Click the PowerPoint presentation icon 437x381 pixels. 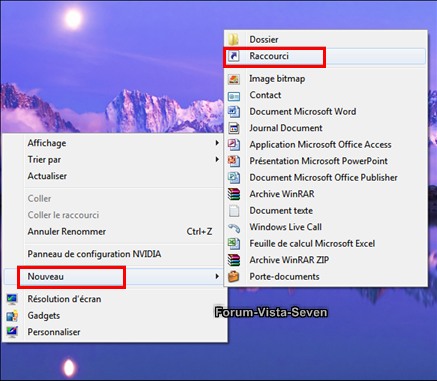tap(234, 161)
